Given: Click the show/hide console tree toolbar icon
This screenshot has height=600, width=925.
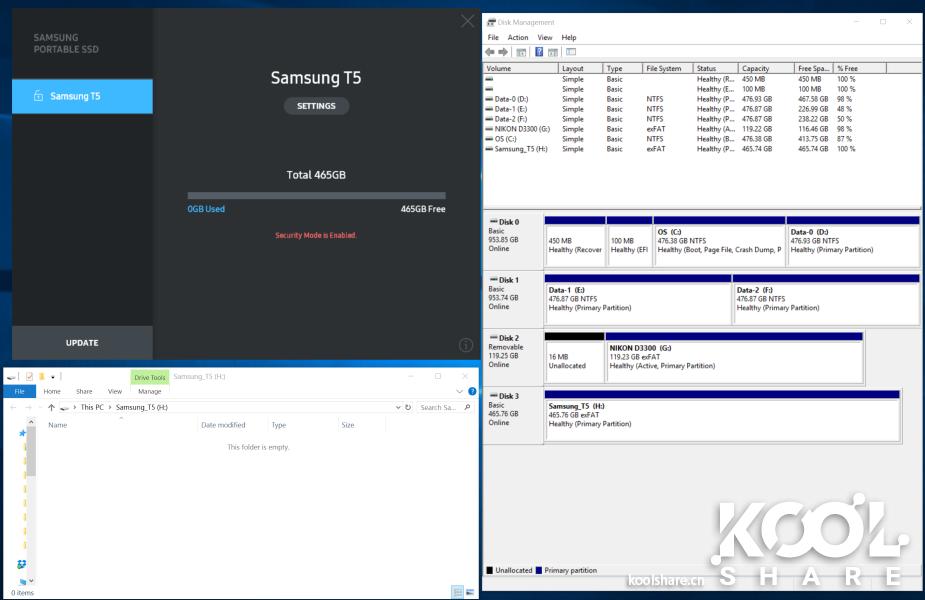Looking at the screenshot, I should pyautogui.click(x=521, y=53).
